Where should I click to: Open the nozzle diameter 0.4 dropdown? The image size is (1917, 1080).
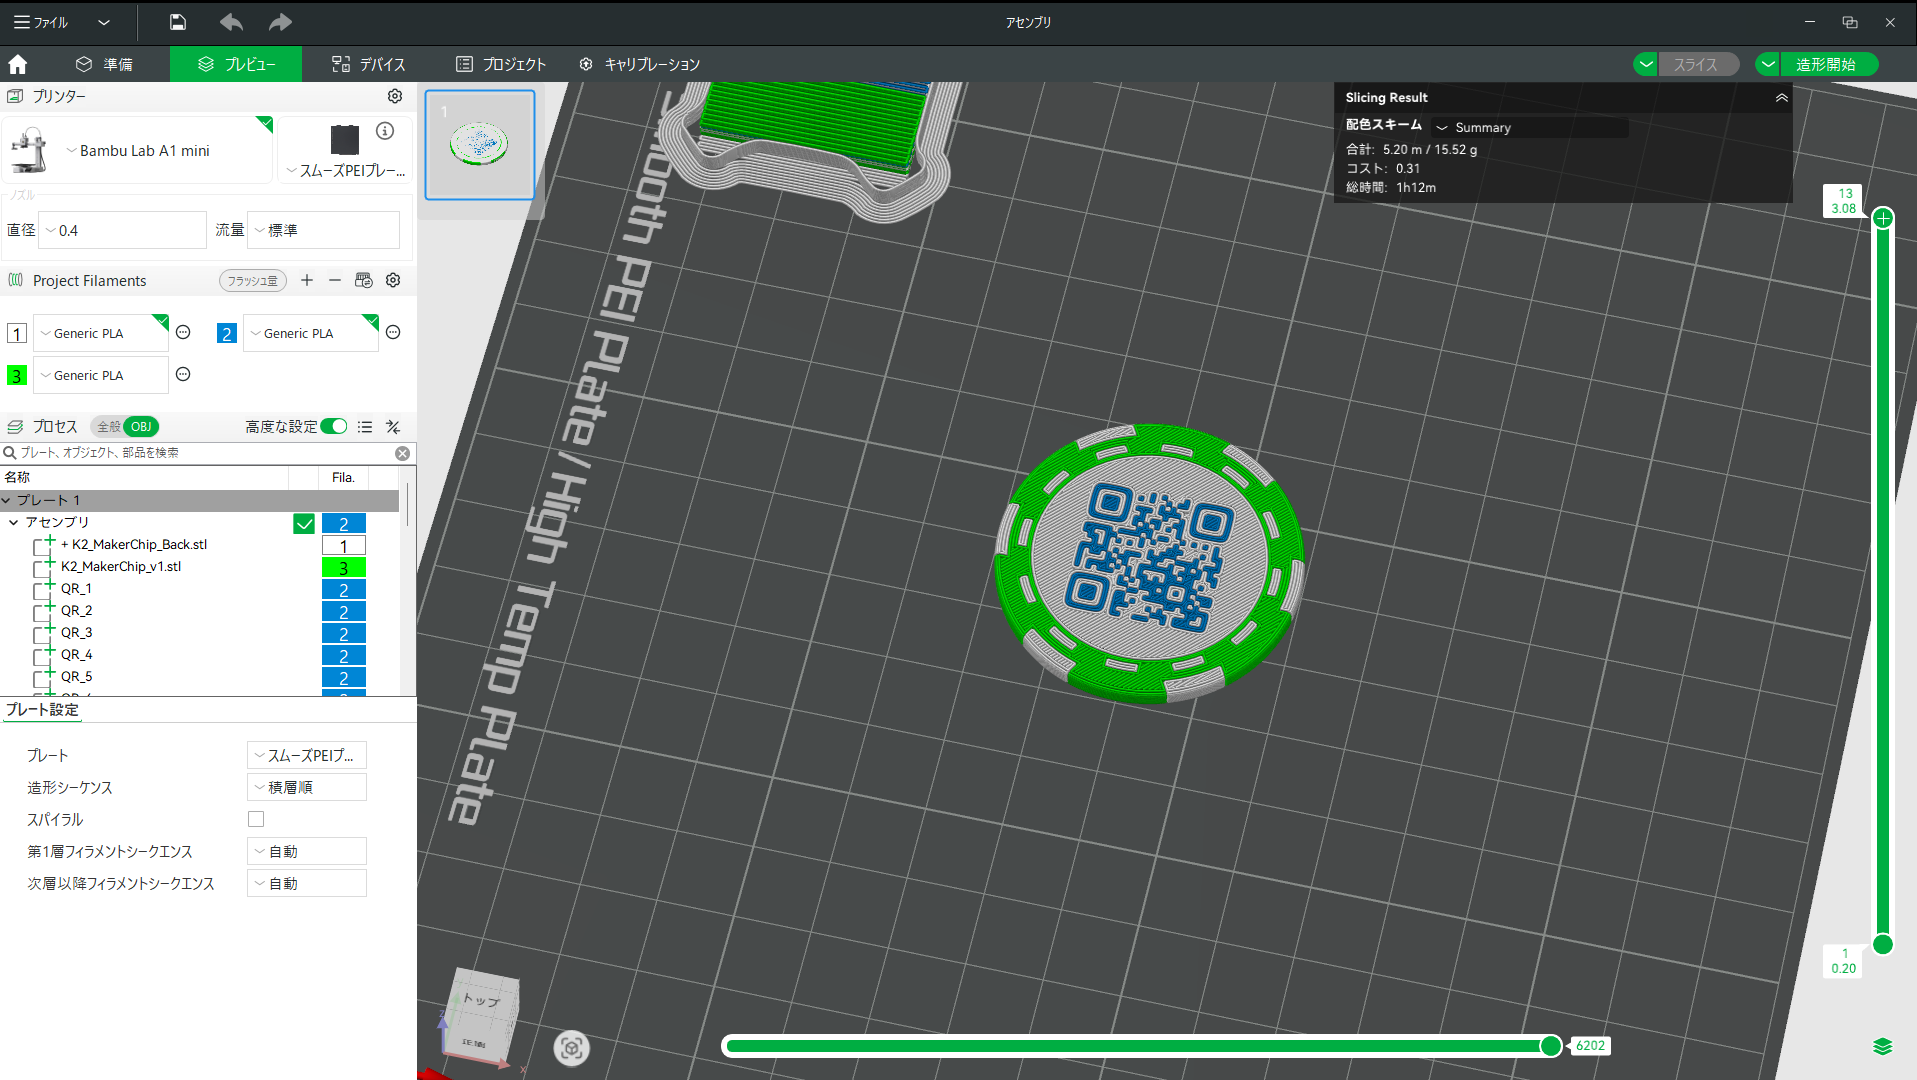coord(122,230)
